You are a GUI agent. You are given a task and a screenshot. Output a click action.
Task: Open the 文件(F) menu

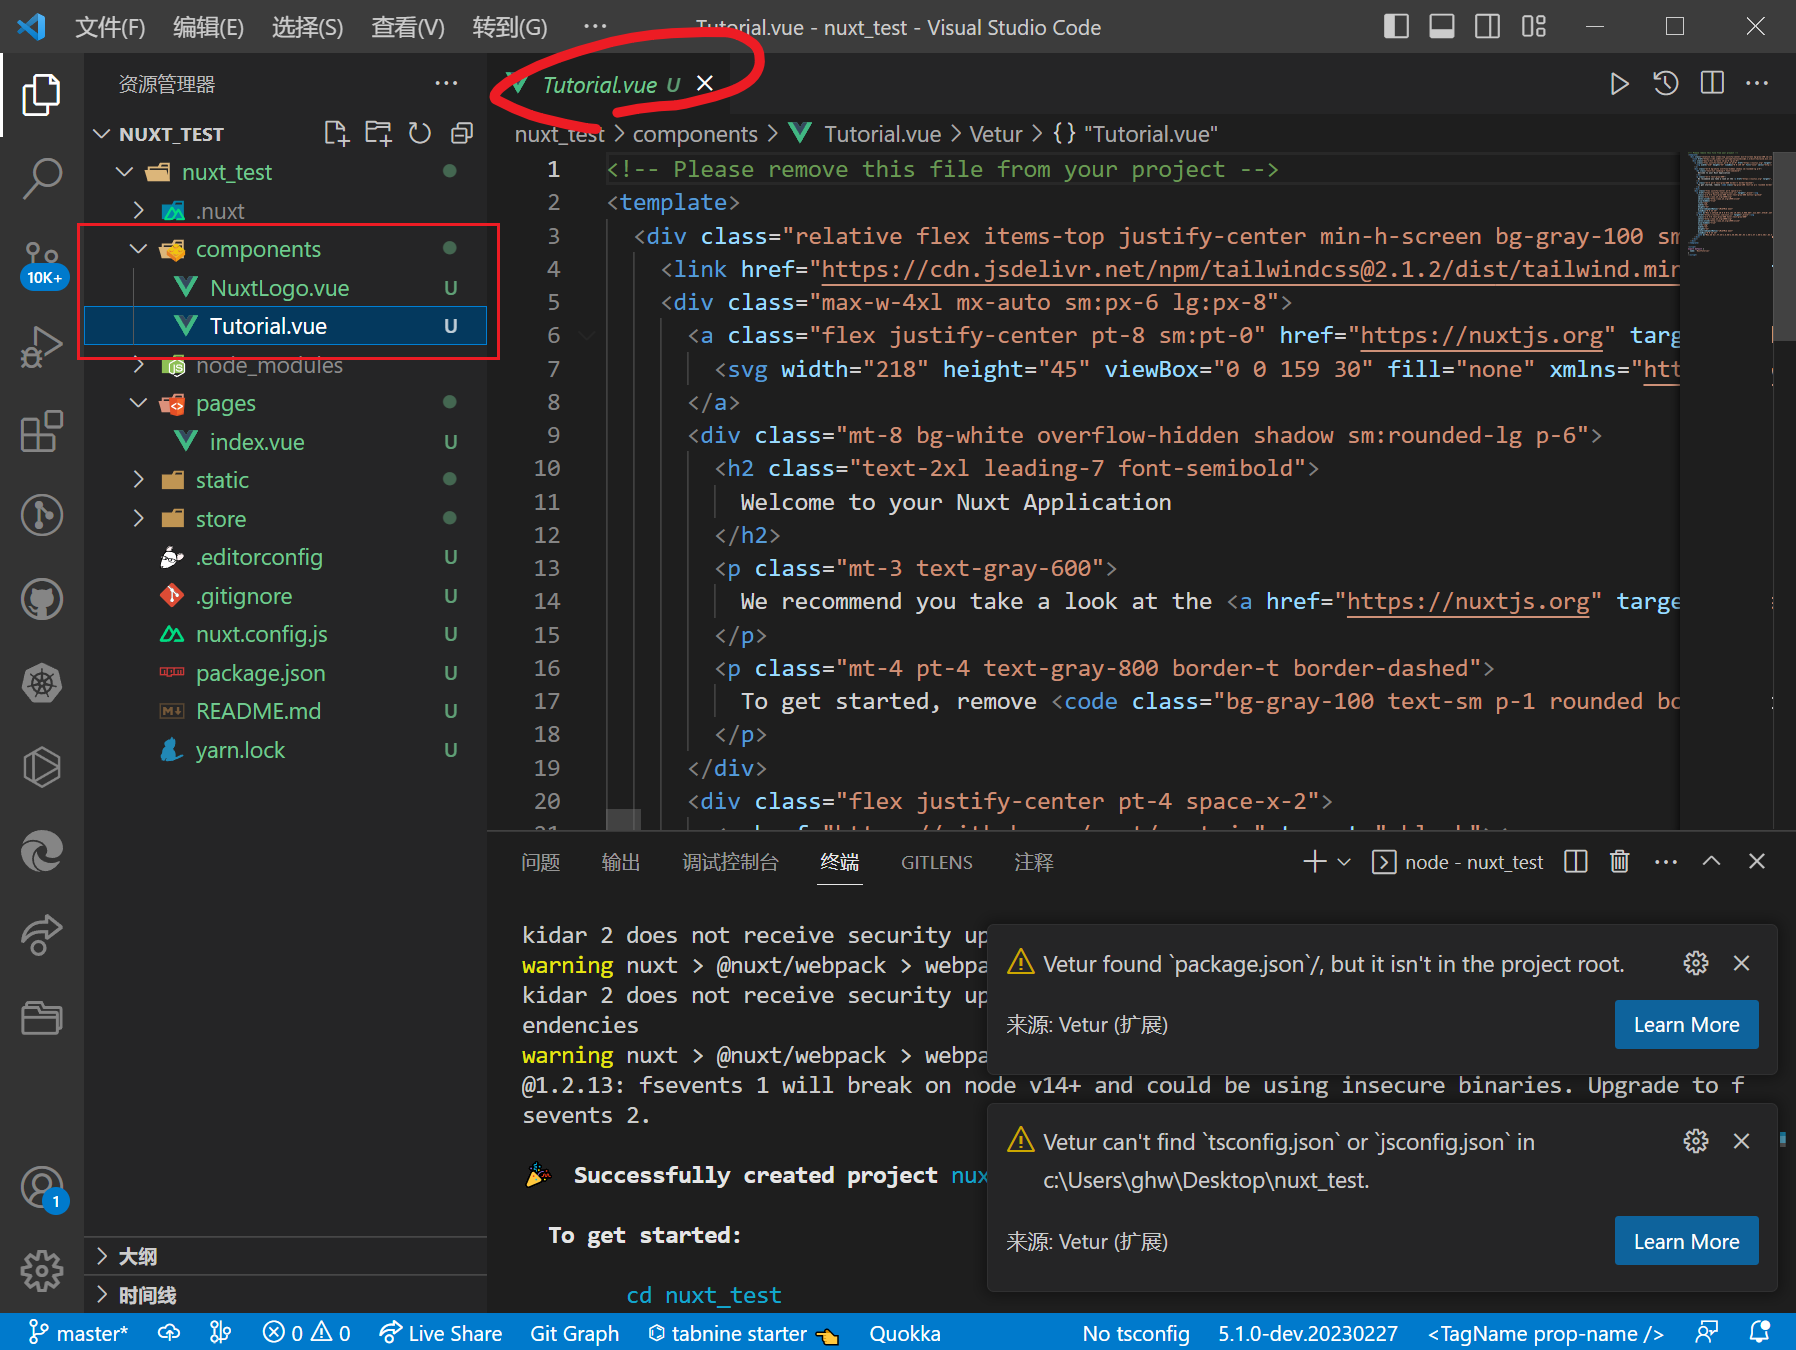110,27
